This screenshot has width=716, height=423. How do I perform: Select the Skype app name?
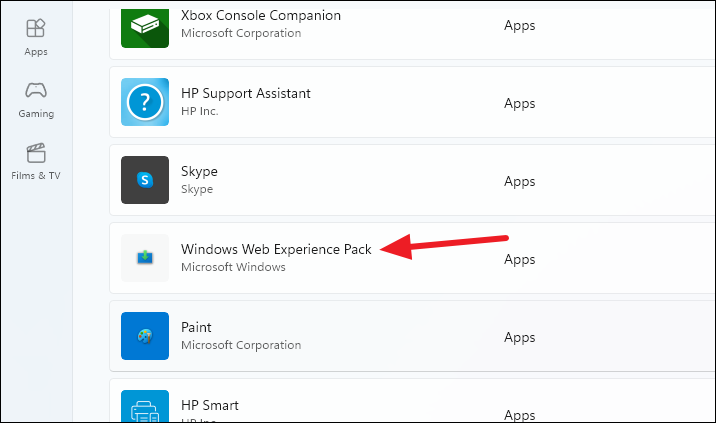point(199,172)
